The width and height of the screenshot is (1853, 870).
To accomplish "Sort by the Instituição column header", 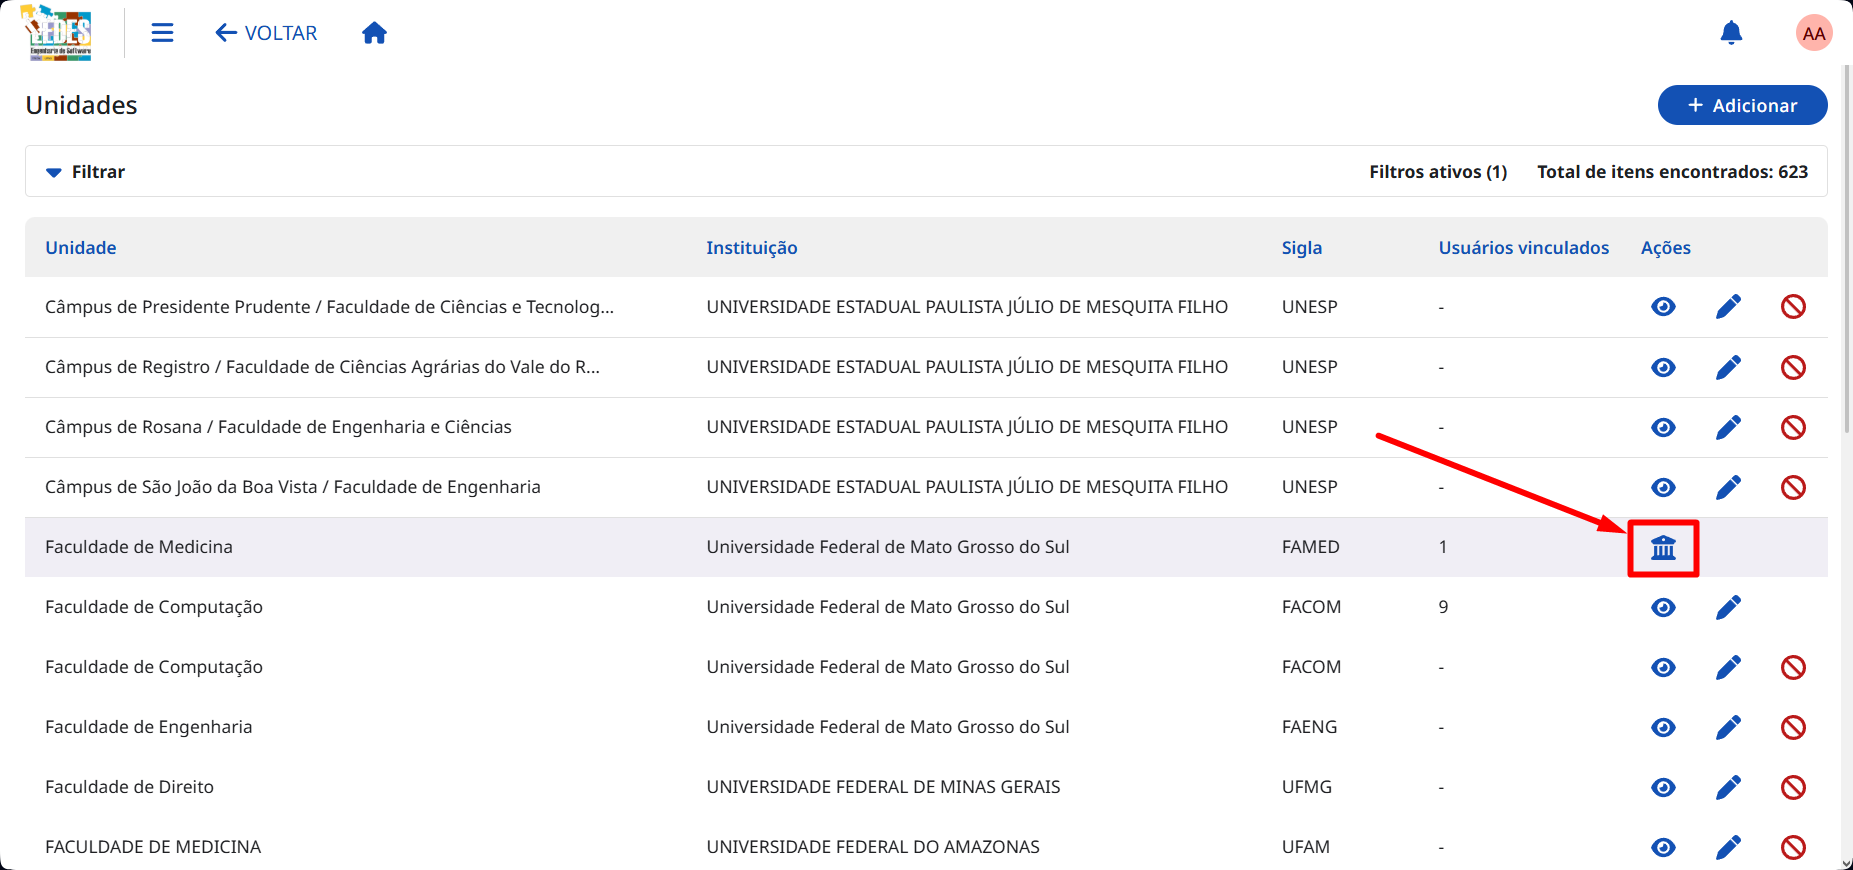I will (752, 248).
